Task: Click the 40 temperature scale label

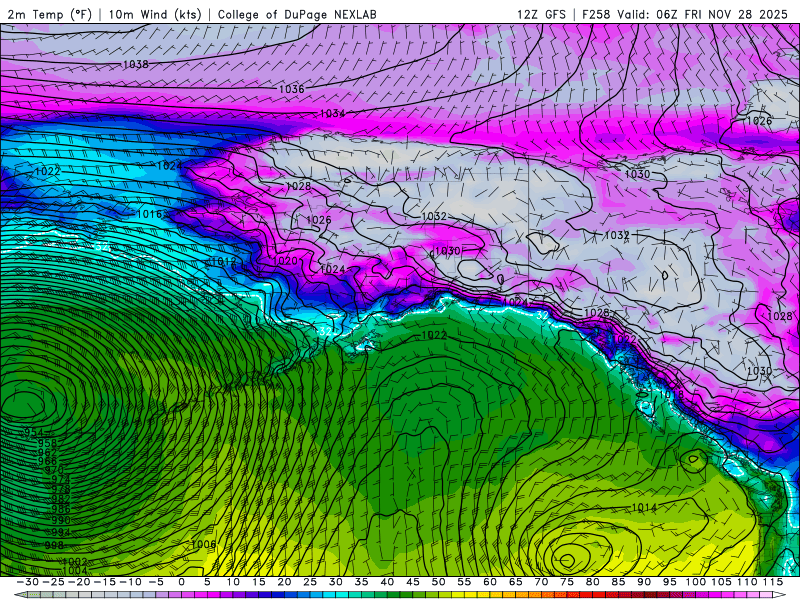Action: click(387, 582)
